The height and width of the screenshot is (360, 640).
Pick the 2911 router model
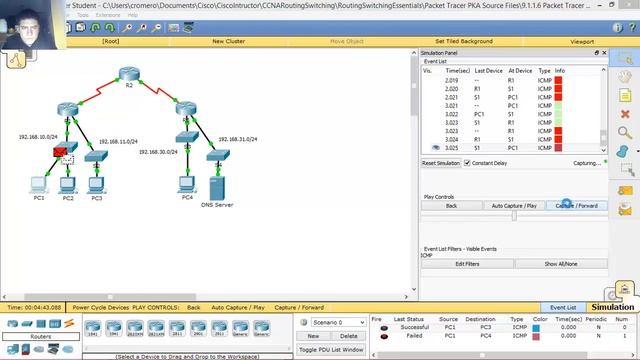[219, 328]
